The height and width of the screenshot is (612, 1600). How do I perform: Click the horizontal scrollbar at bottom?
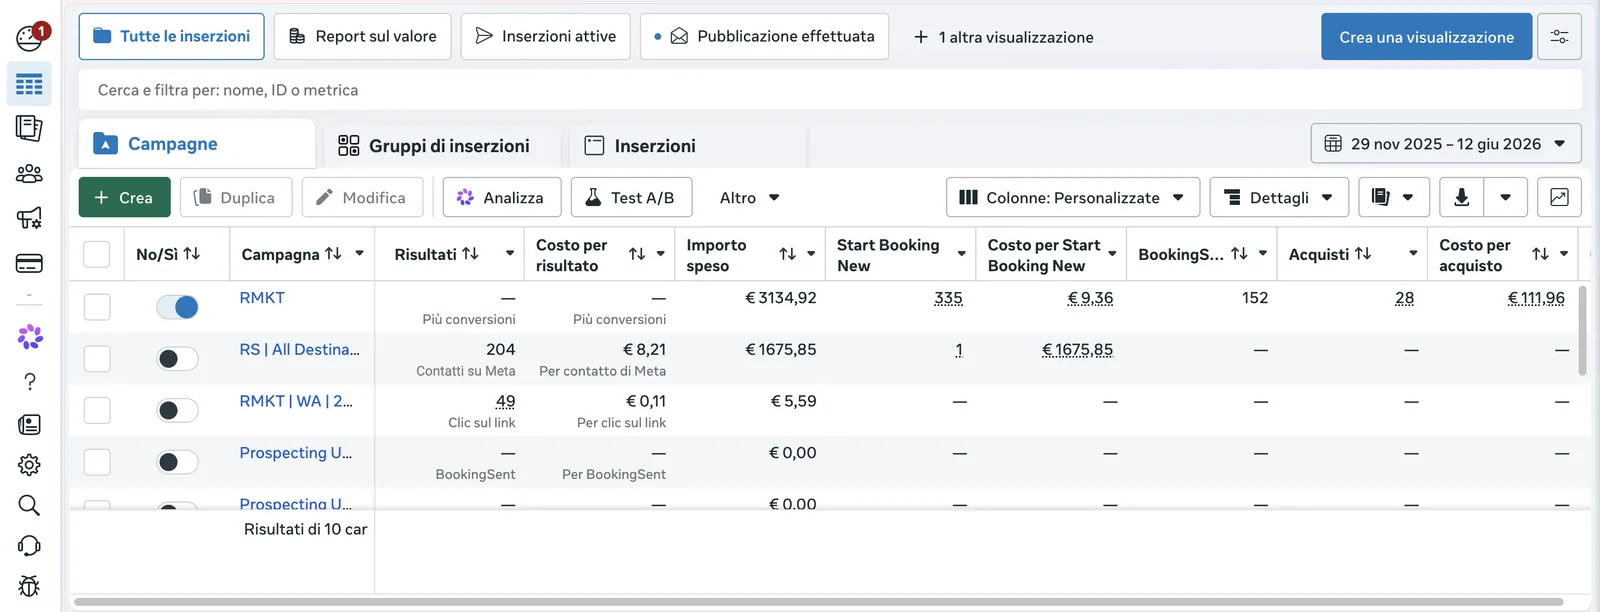click(x=820, y=602)
